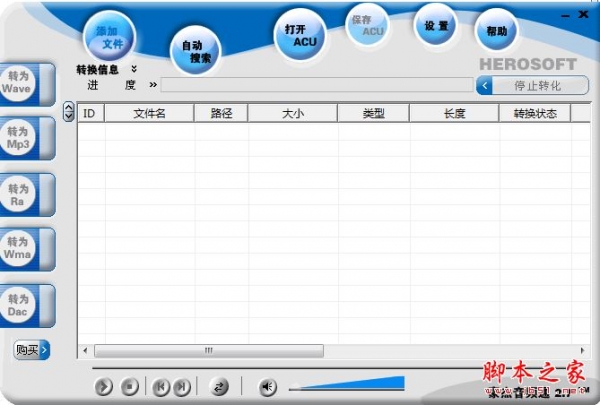Click the blue volume slider
Screen dimensions: 600x405
point(347,383)
